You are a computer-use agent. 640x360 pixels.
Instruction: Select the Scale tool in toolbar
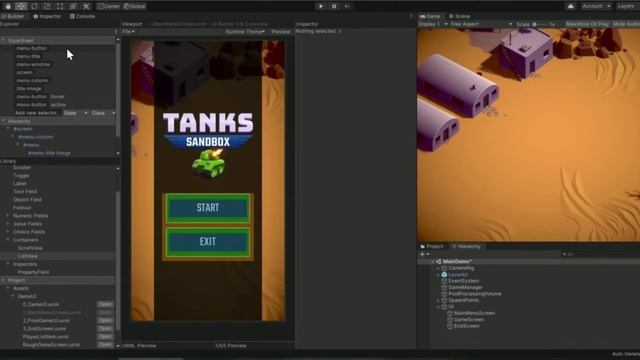pyautogui.click(x=47, y=6)
